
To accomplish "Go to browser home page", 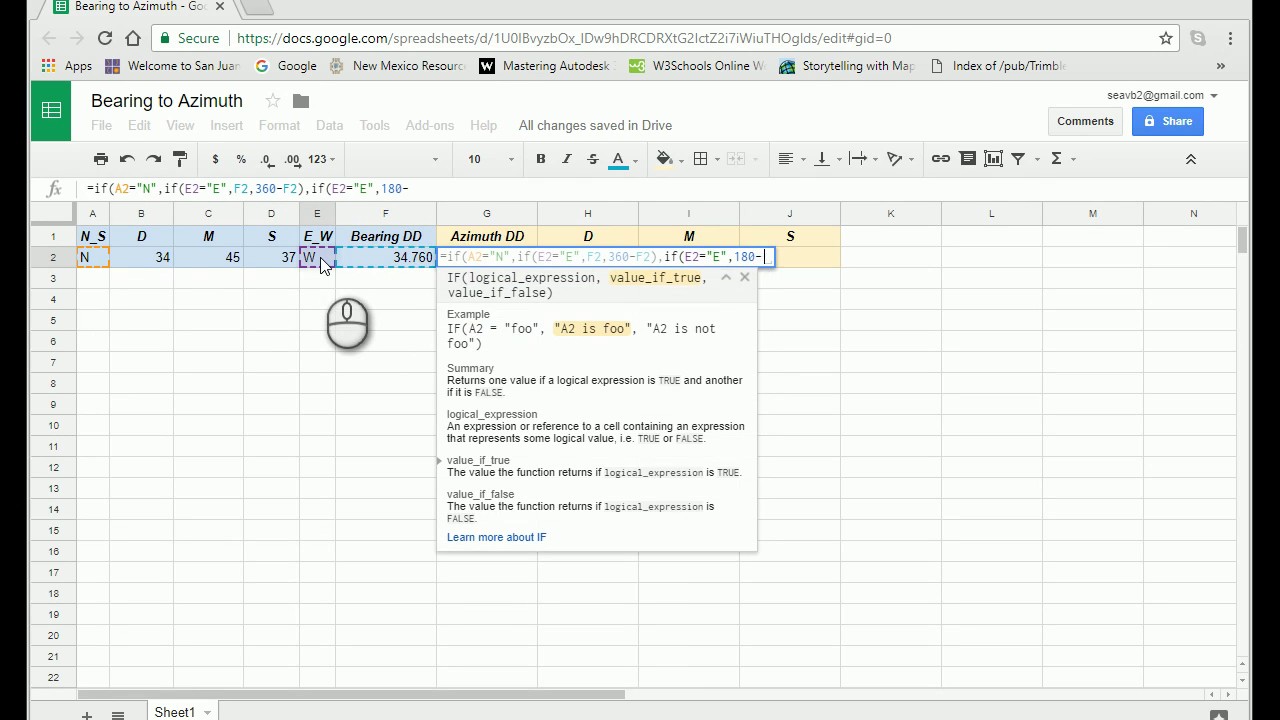I will (133, 38).
